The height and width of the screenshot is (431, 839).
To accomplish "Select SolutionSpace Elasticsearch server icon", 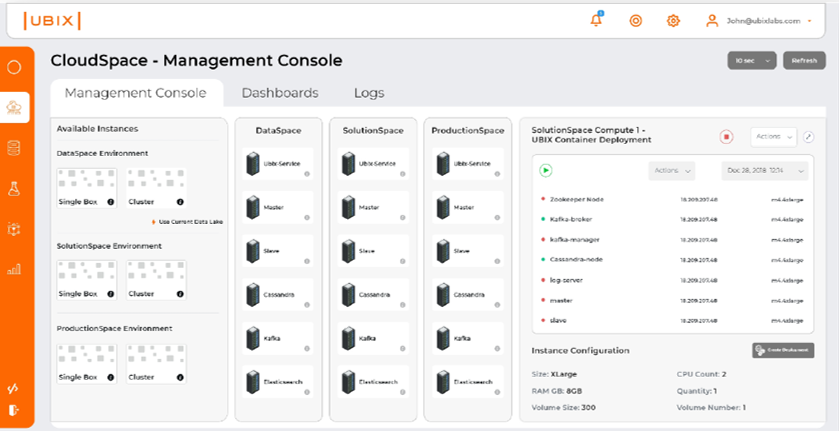I will [348, 382].
